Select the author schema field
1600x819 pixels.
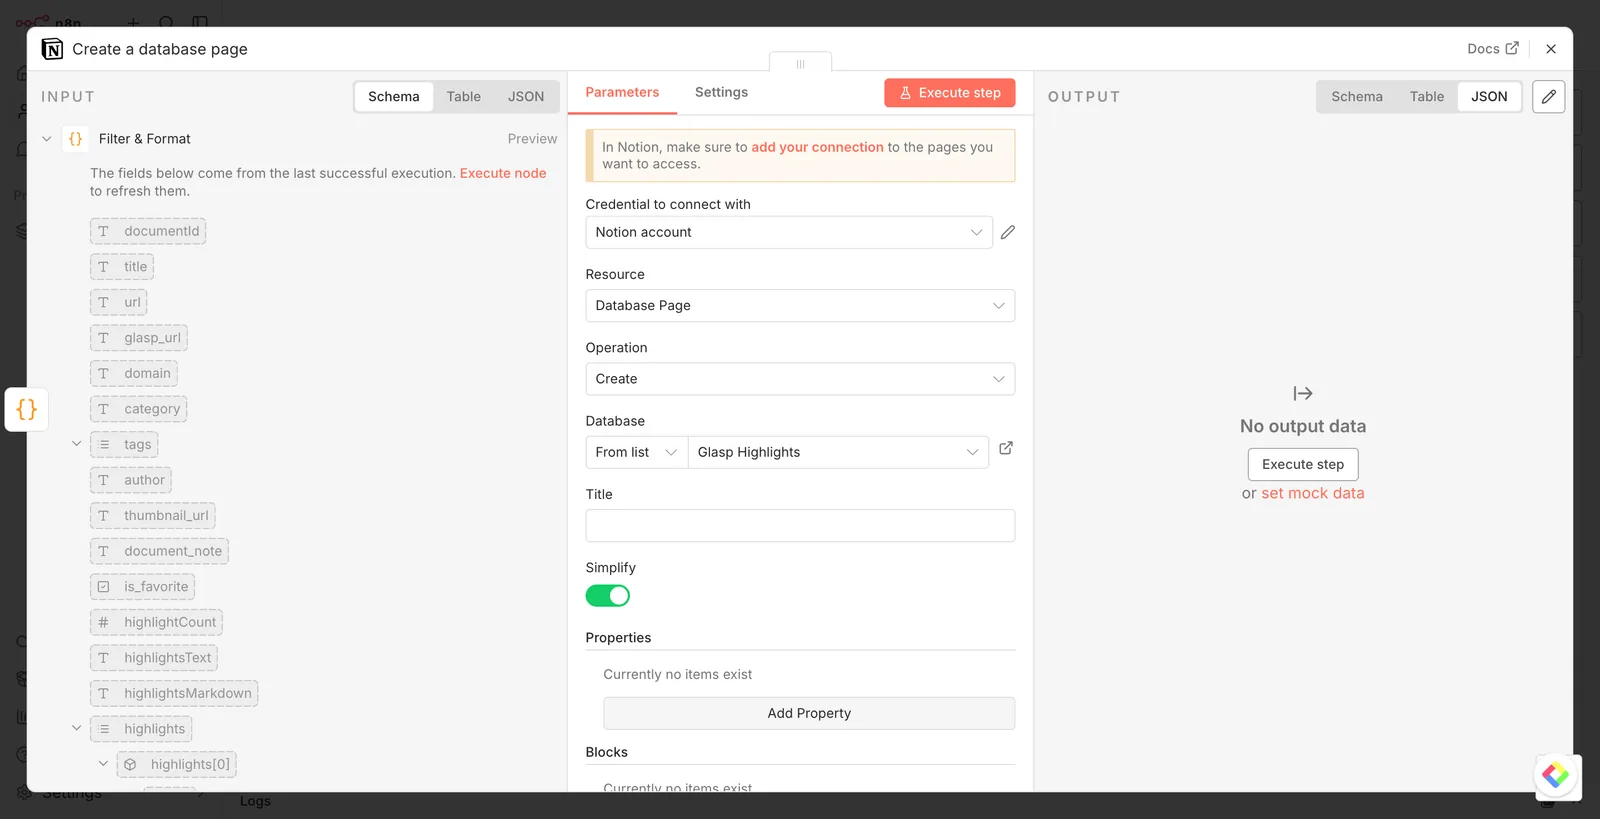131,480
